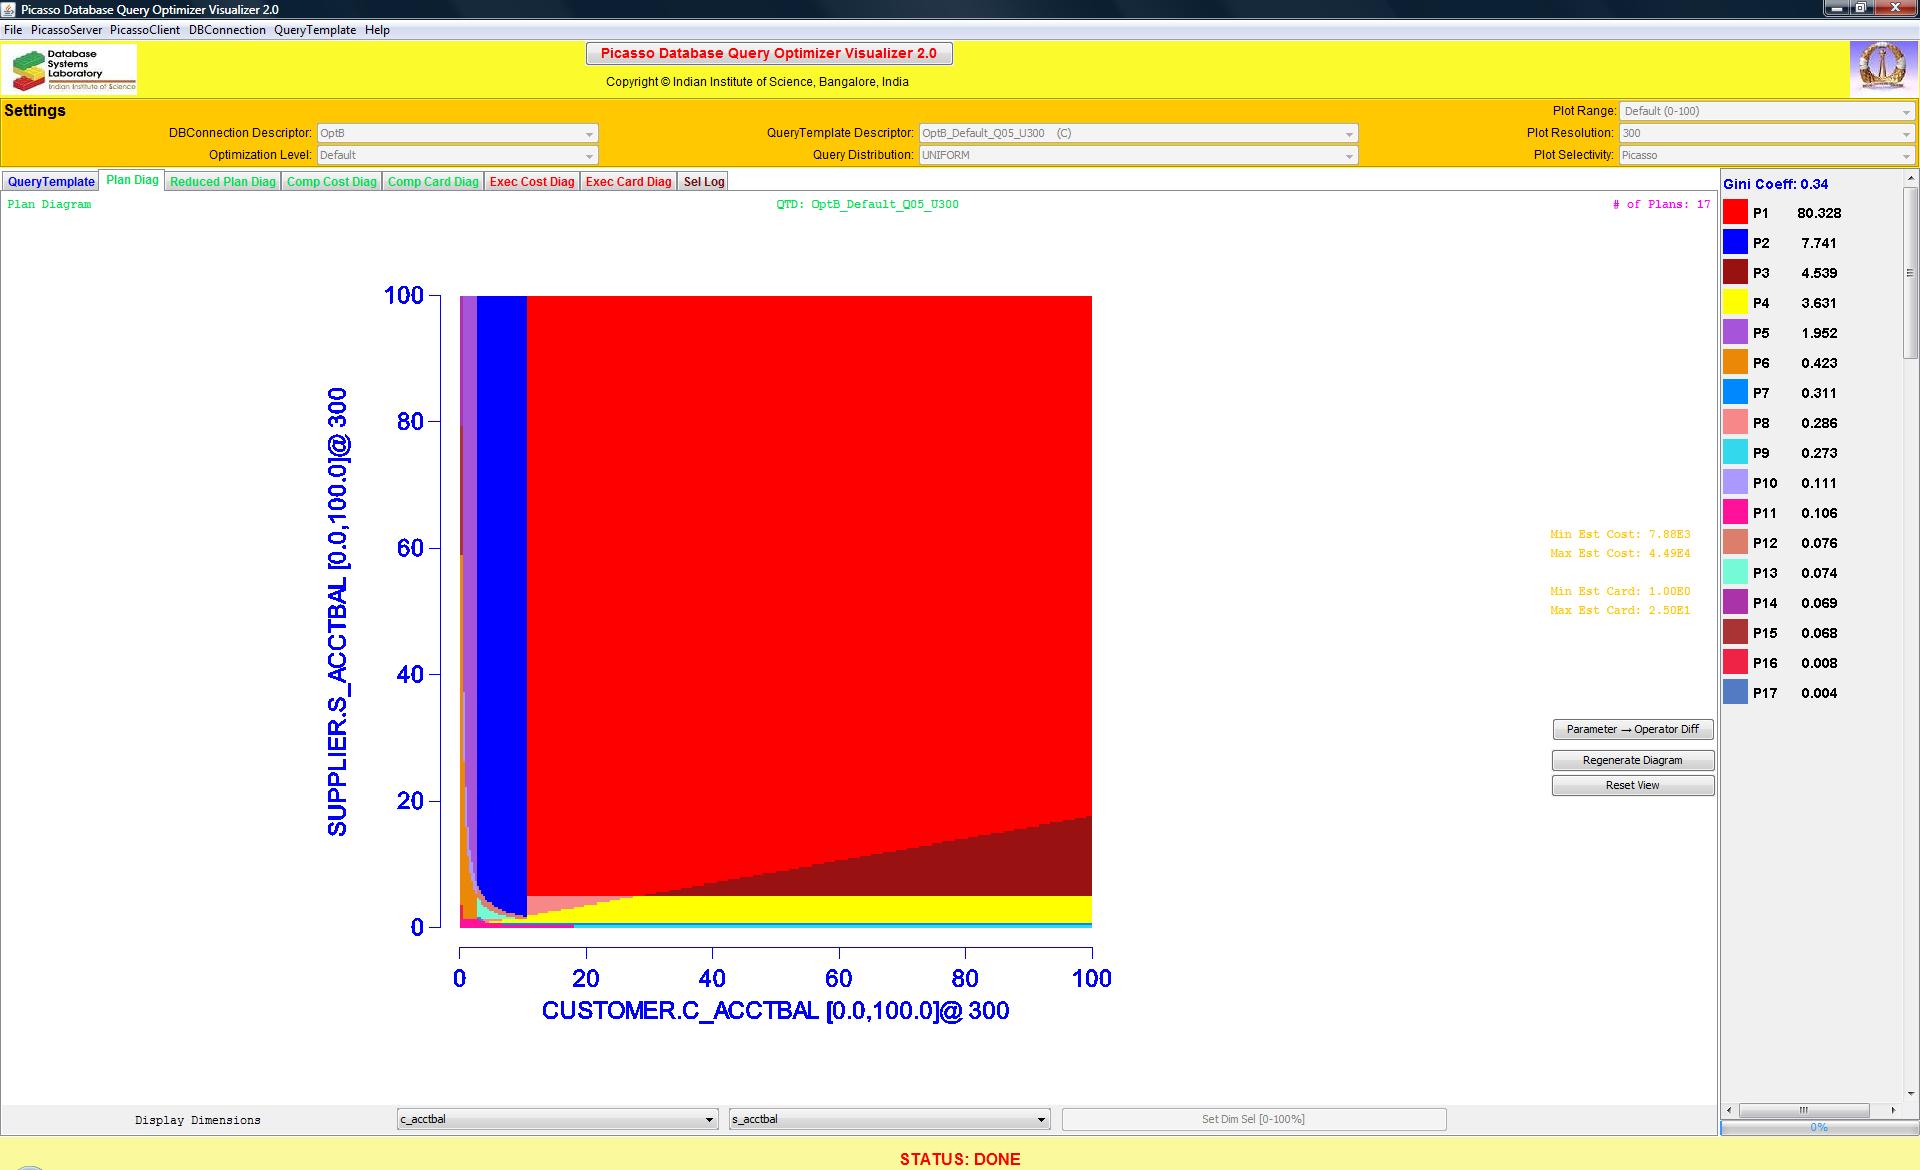Click the P13 aquamarine plan swatch
1920x1170 pixels.
pos(1735,572)
